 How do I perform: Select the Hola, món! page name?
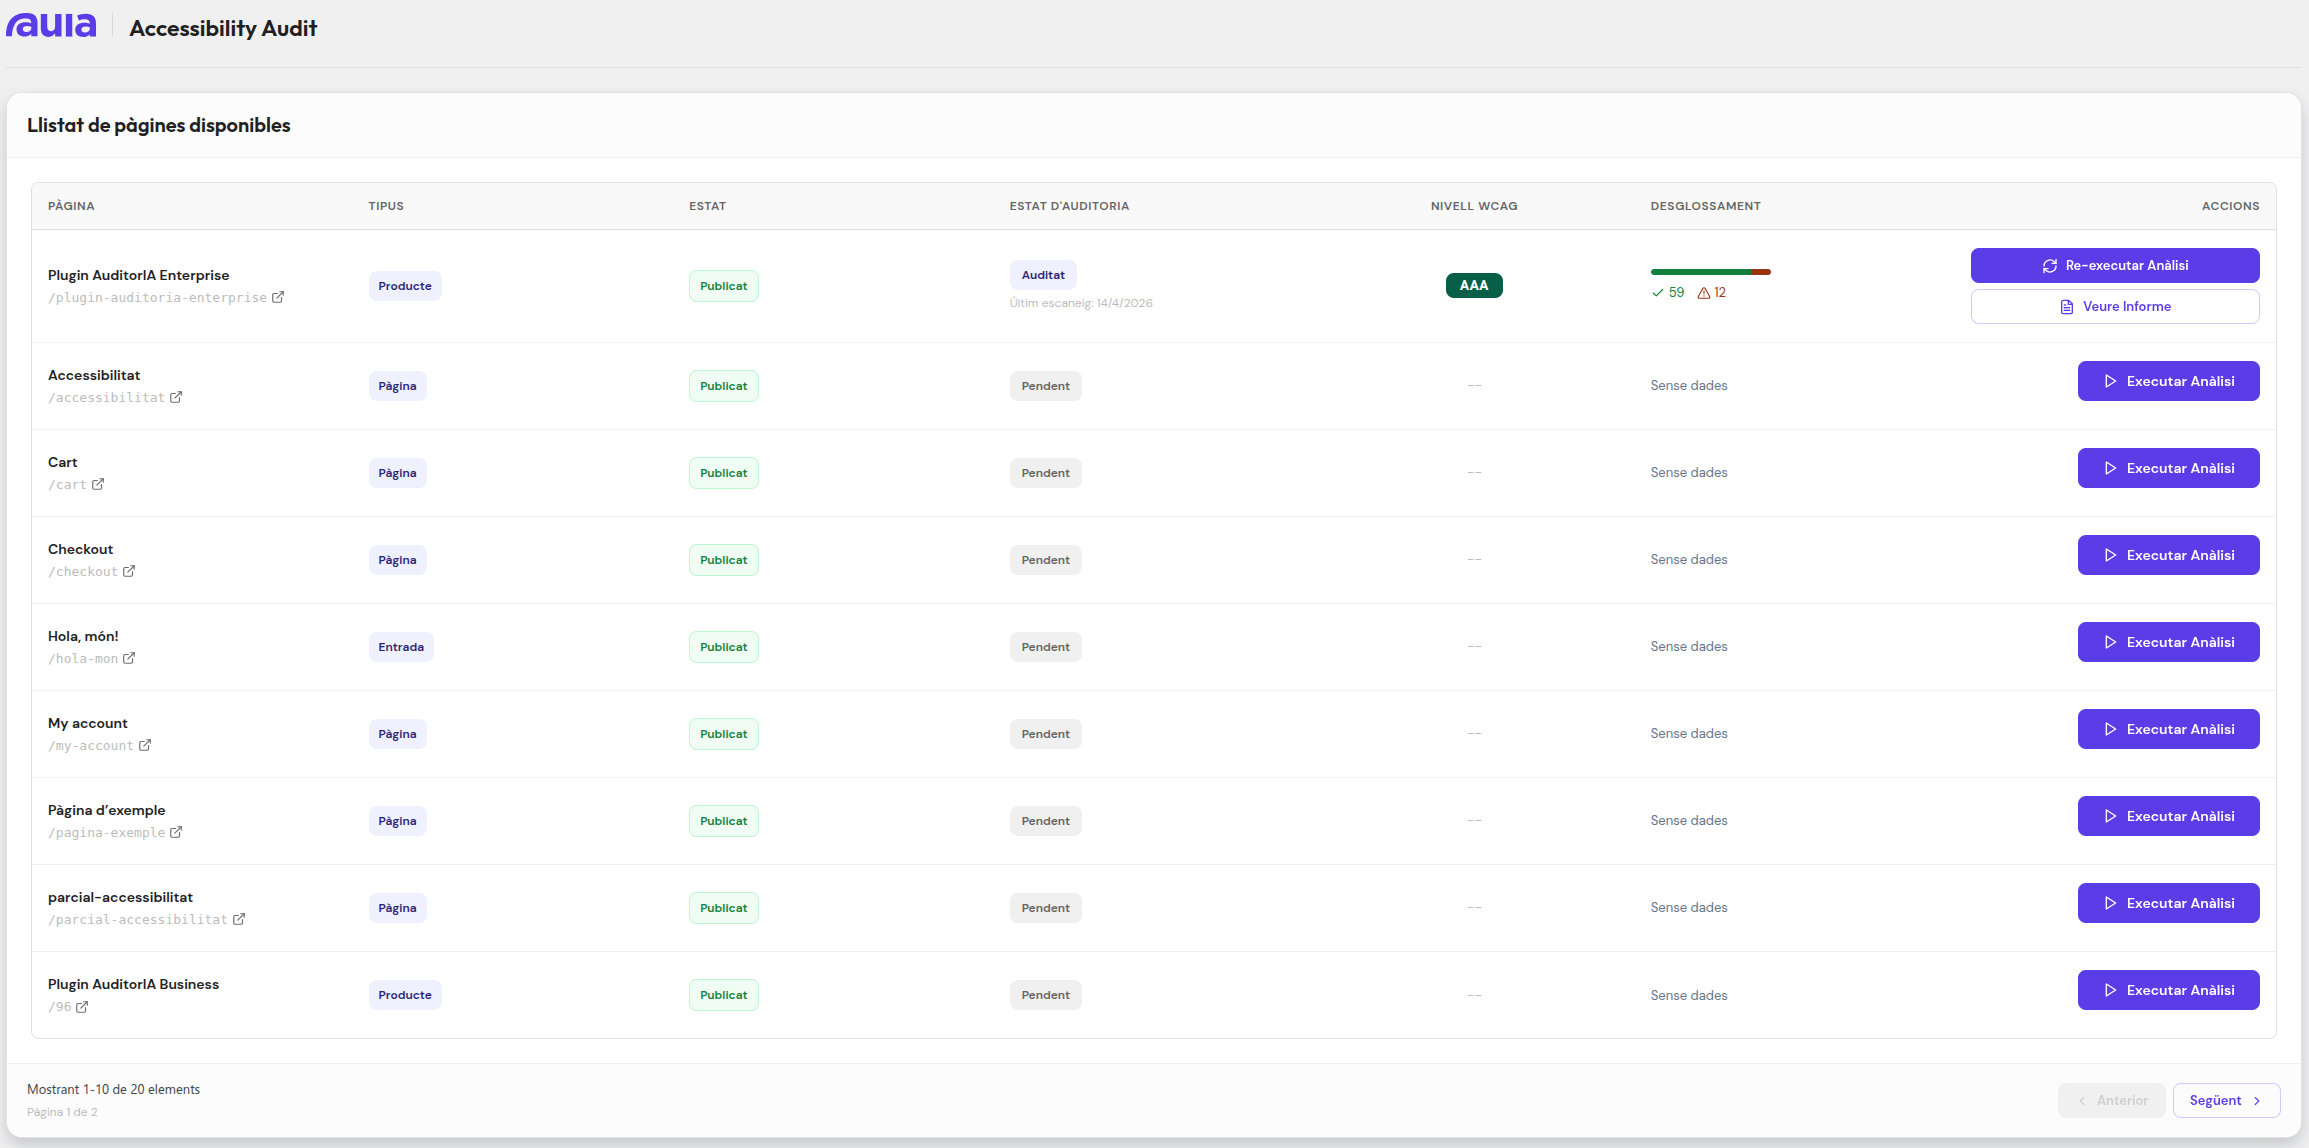83,636
